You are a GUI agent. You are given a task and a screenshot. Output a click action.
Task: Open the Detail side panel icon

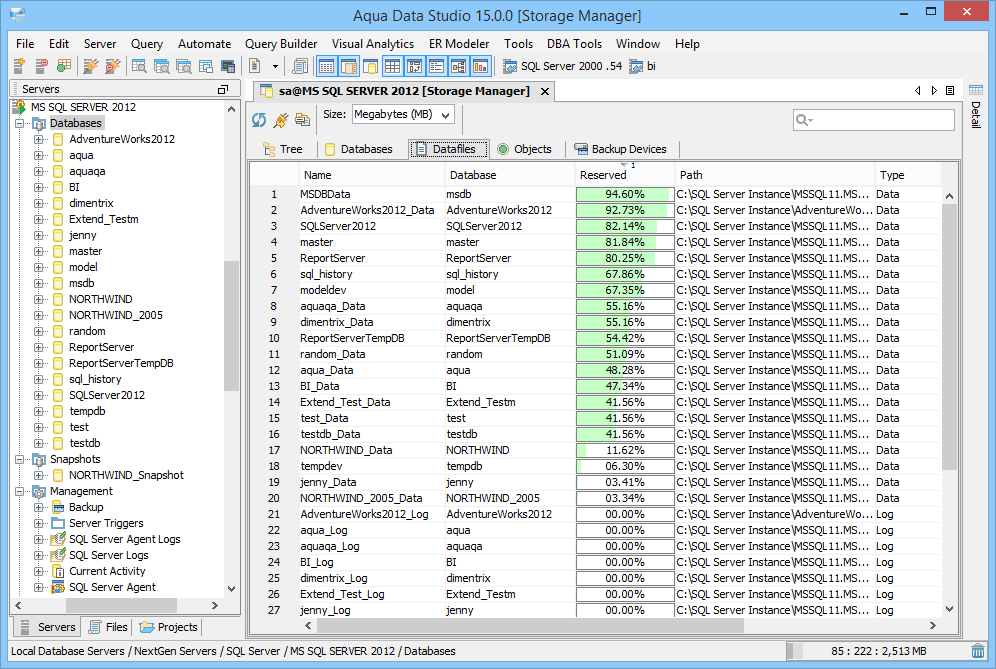click(976, 90)
